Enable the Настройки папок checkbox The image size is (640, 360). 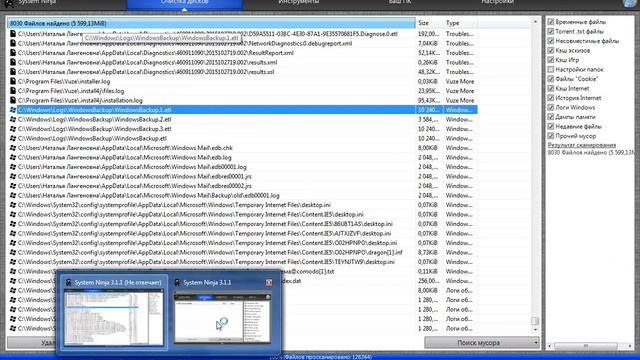551,69
